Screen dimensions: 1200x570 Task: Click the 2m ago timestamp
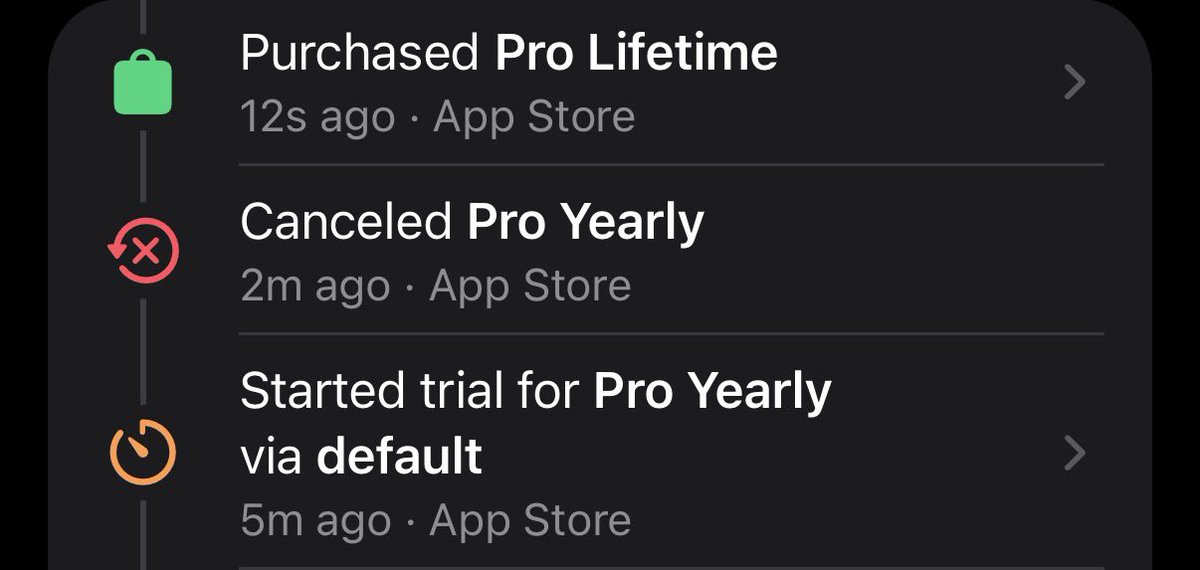click(316, 287)
